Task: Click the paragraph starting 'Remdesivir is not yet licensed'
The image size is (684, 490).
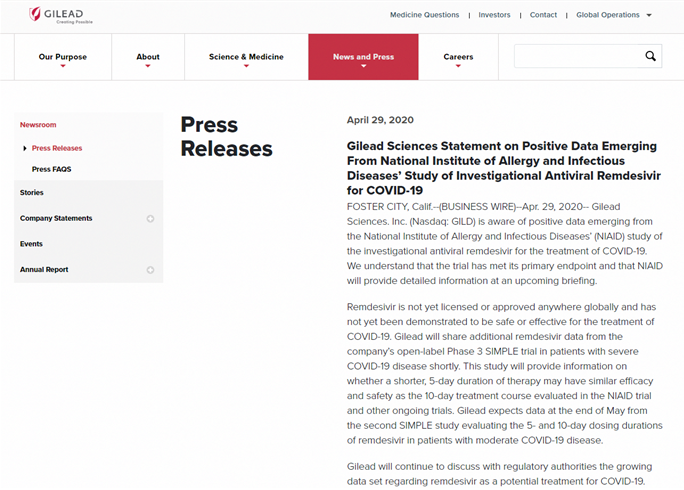Action: pos(505,373)
